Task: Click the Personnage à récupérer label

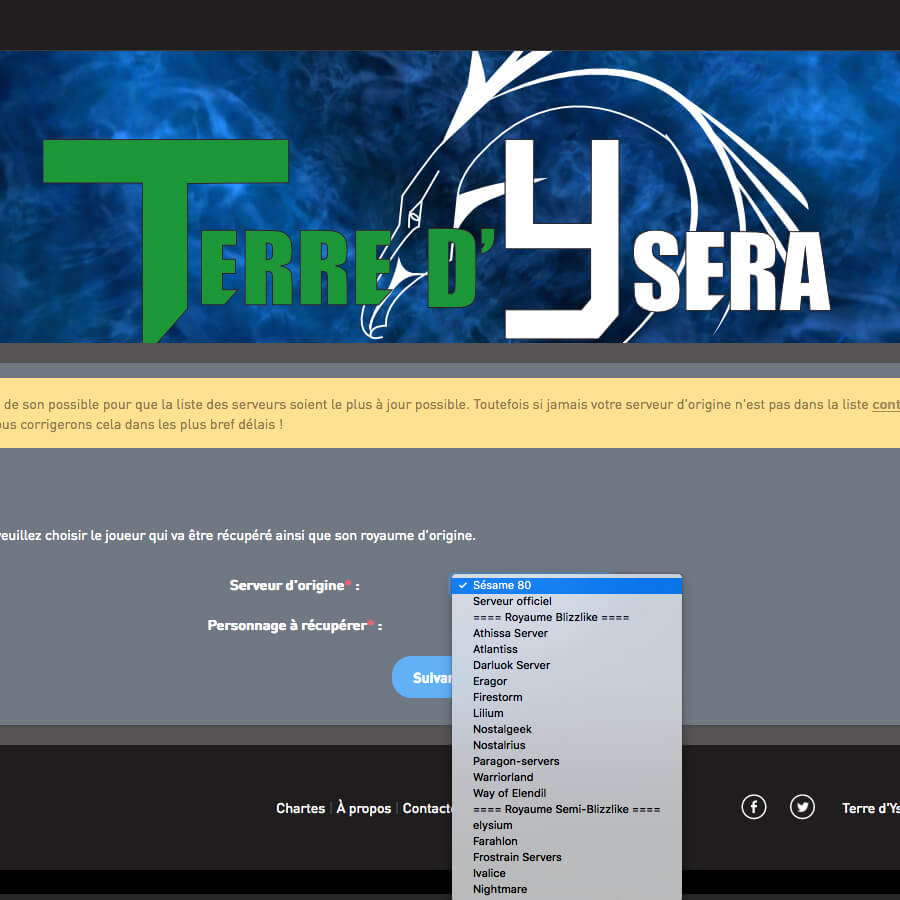Action: pyautogui.click(x=295, y=626)
